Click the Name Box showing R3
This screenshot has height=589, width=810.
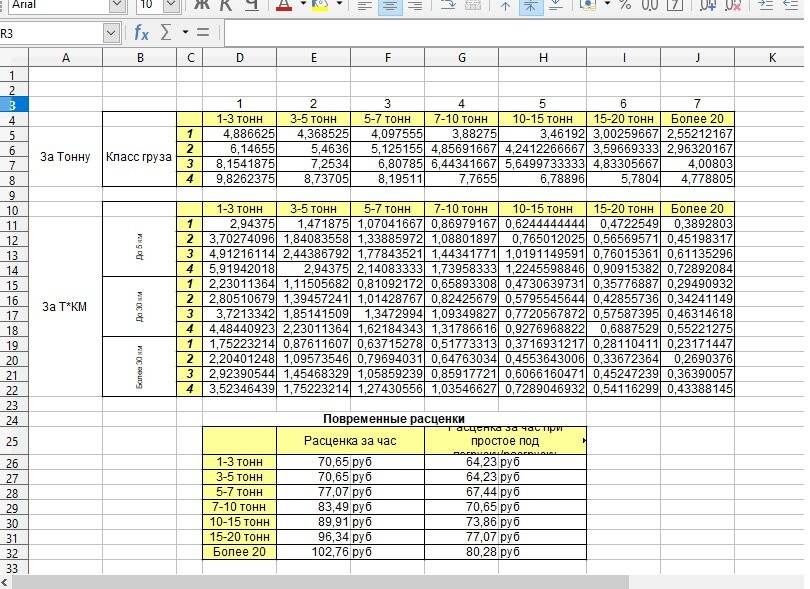coord(52,34)
